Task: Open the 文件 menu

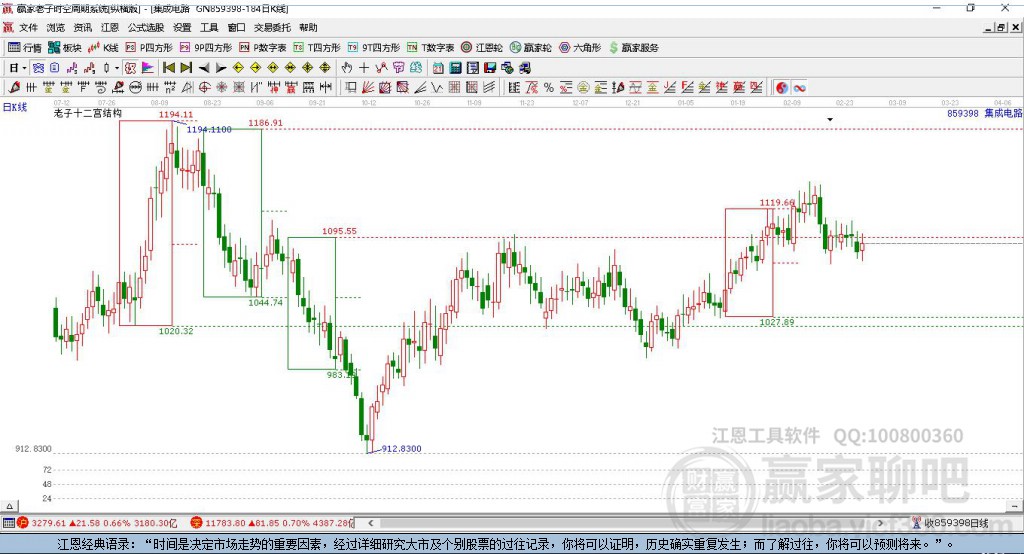Action: pyautogui.click(x=28, y=27)
